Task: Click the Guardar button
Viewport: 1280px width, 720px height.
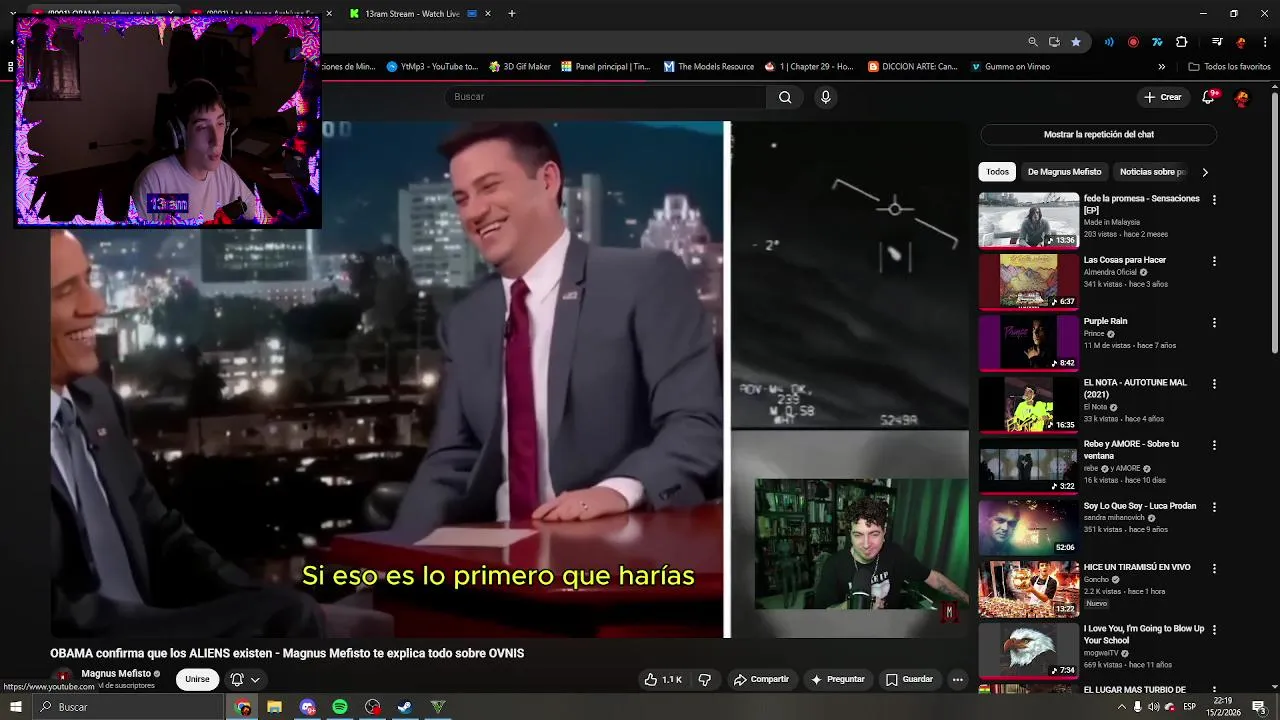Action: click(909, 679)
